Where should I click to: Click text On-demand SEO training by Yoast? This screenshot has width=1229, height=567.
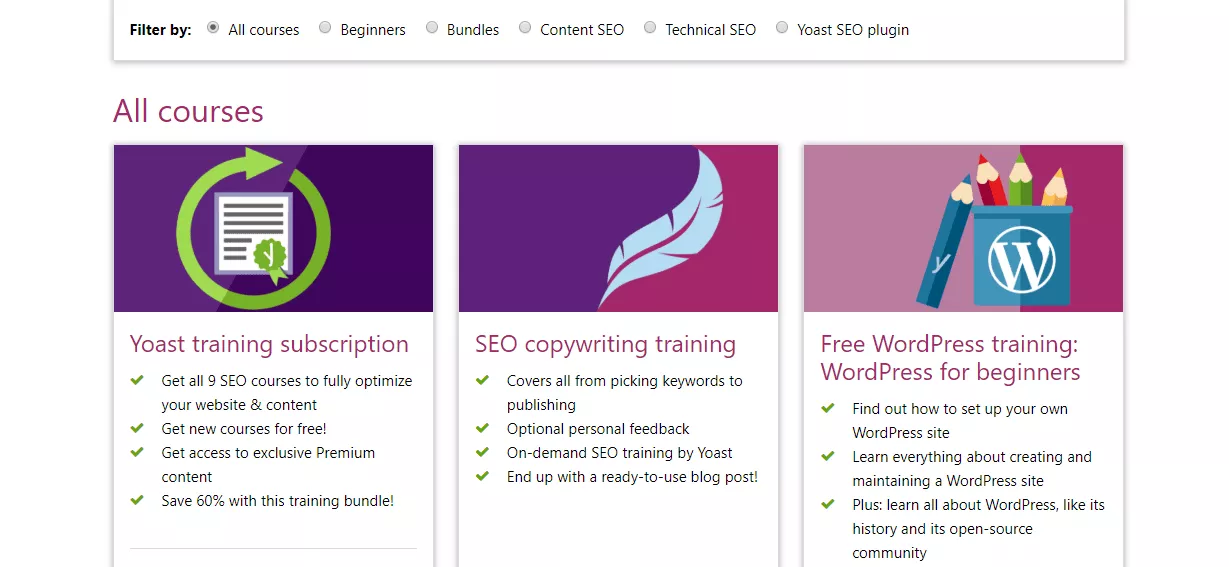tap(620, 453)
